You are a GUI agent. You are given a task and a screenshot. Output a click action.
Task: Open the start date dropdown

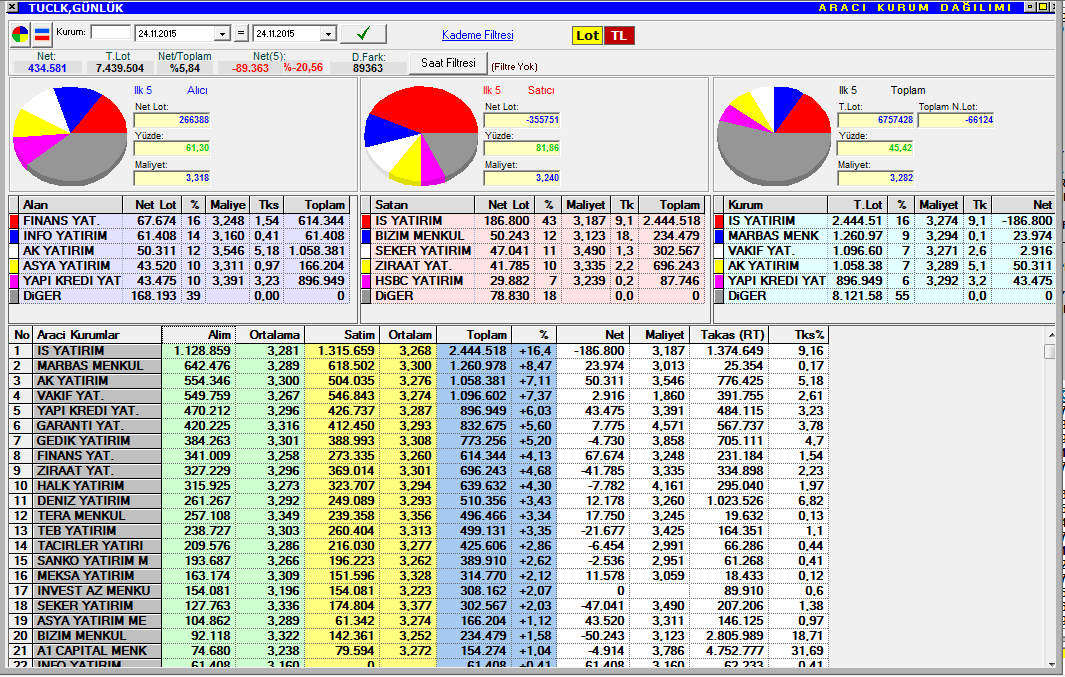click(x=222, y=34)
